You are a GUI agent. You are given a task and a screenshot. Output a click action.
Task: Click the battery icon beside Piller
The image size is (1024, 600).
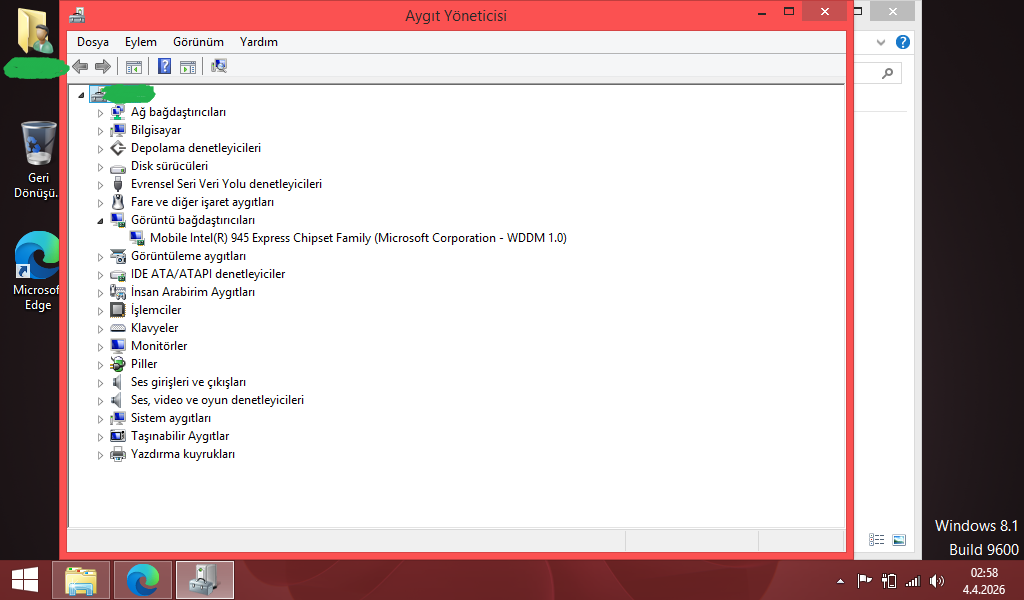click(118, 364)
